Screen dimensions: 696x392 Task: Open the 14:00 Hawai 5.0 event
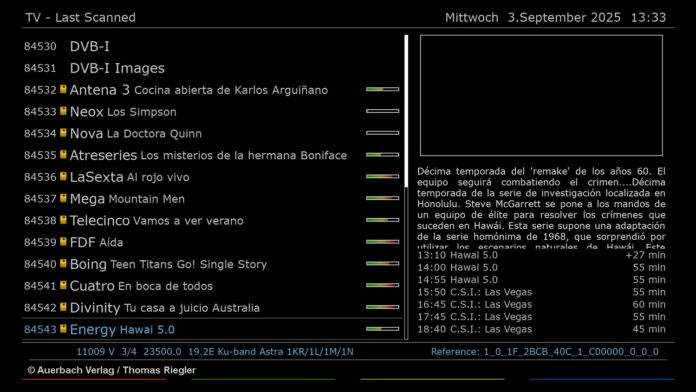[541, 267]
